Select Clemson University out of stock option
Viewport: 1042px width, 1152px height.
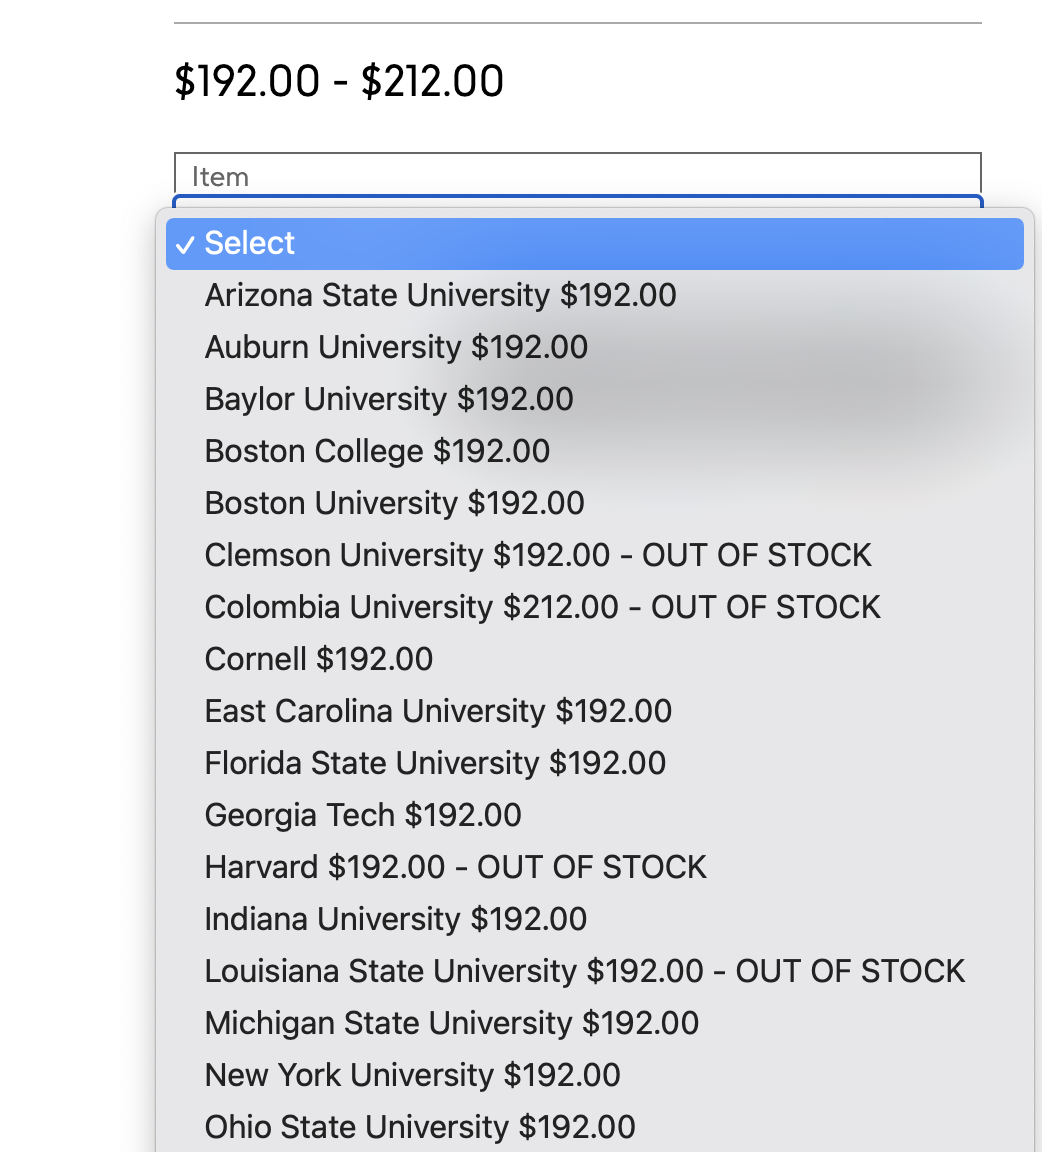coord(594,555)
